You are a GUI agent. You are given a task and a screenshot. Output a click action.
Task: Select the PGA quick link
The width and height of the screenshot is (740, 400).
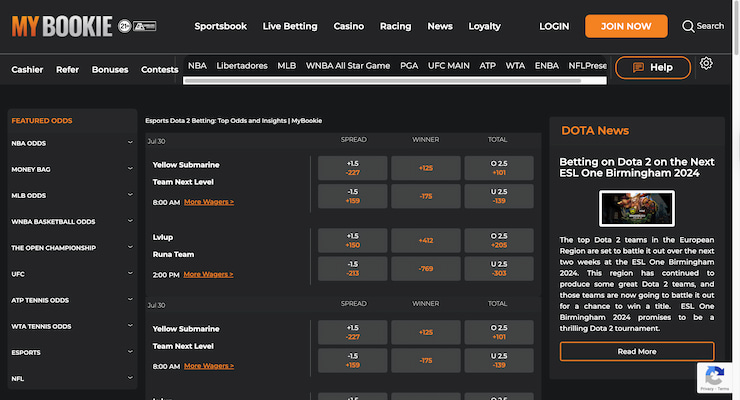pos(409,66)
